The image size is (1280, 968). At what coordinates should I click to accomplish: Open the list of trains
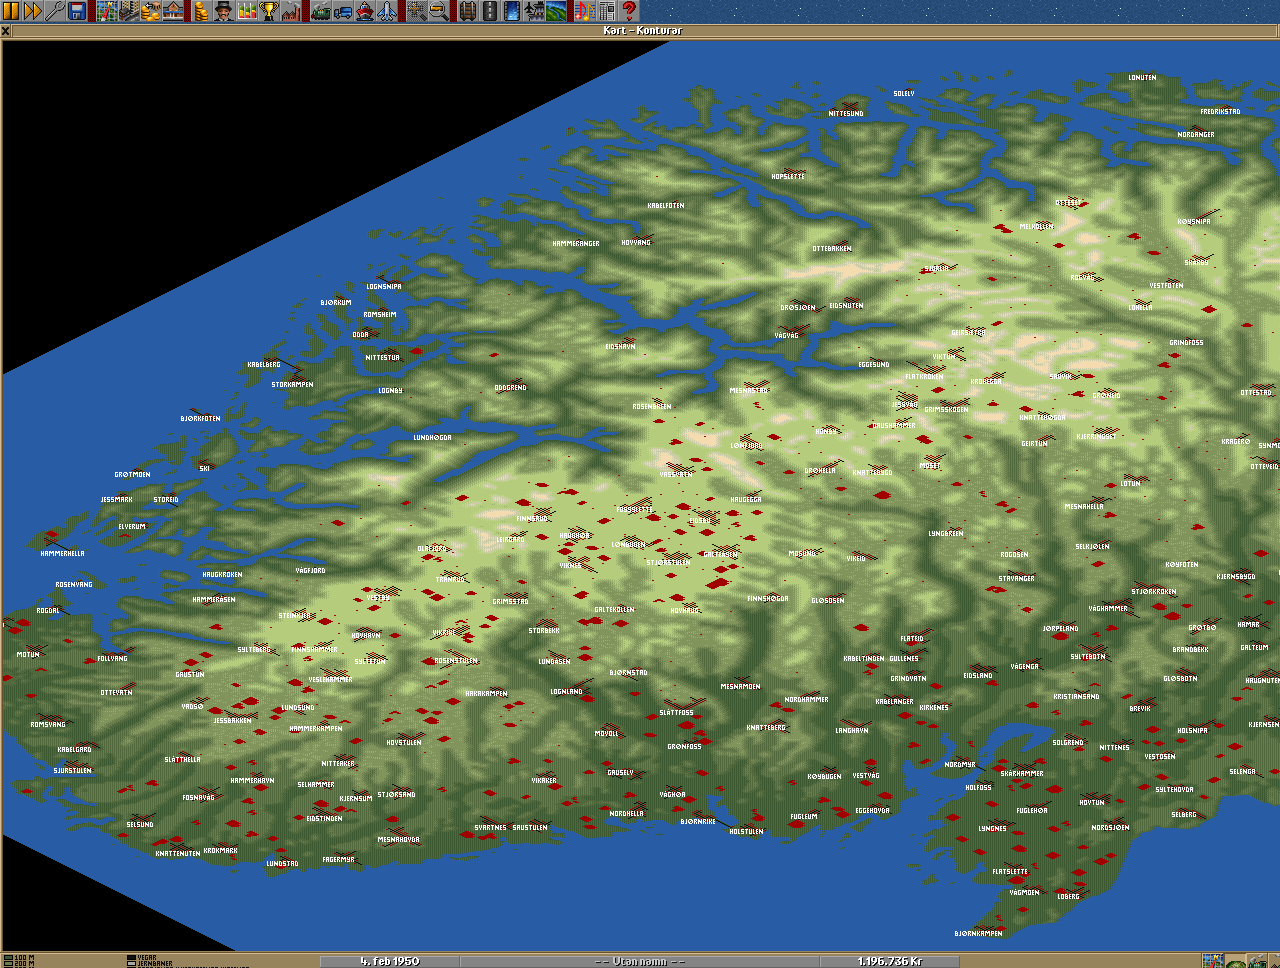321,11
